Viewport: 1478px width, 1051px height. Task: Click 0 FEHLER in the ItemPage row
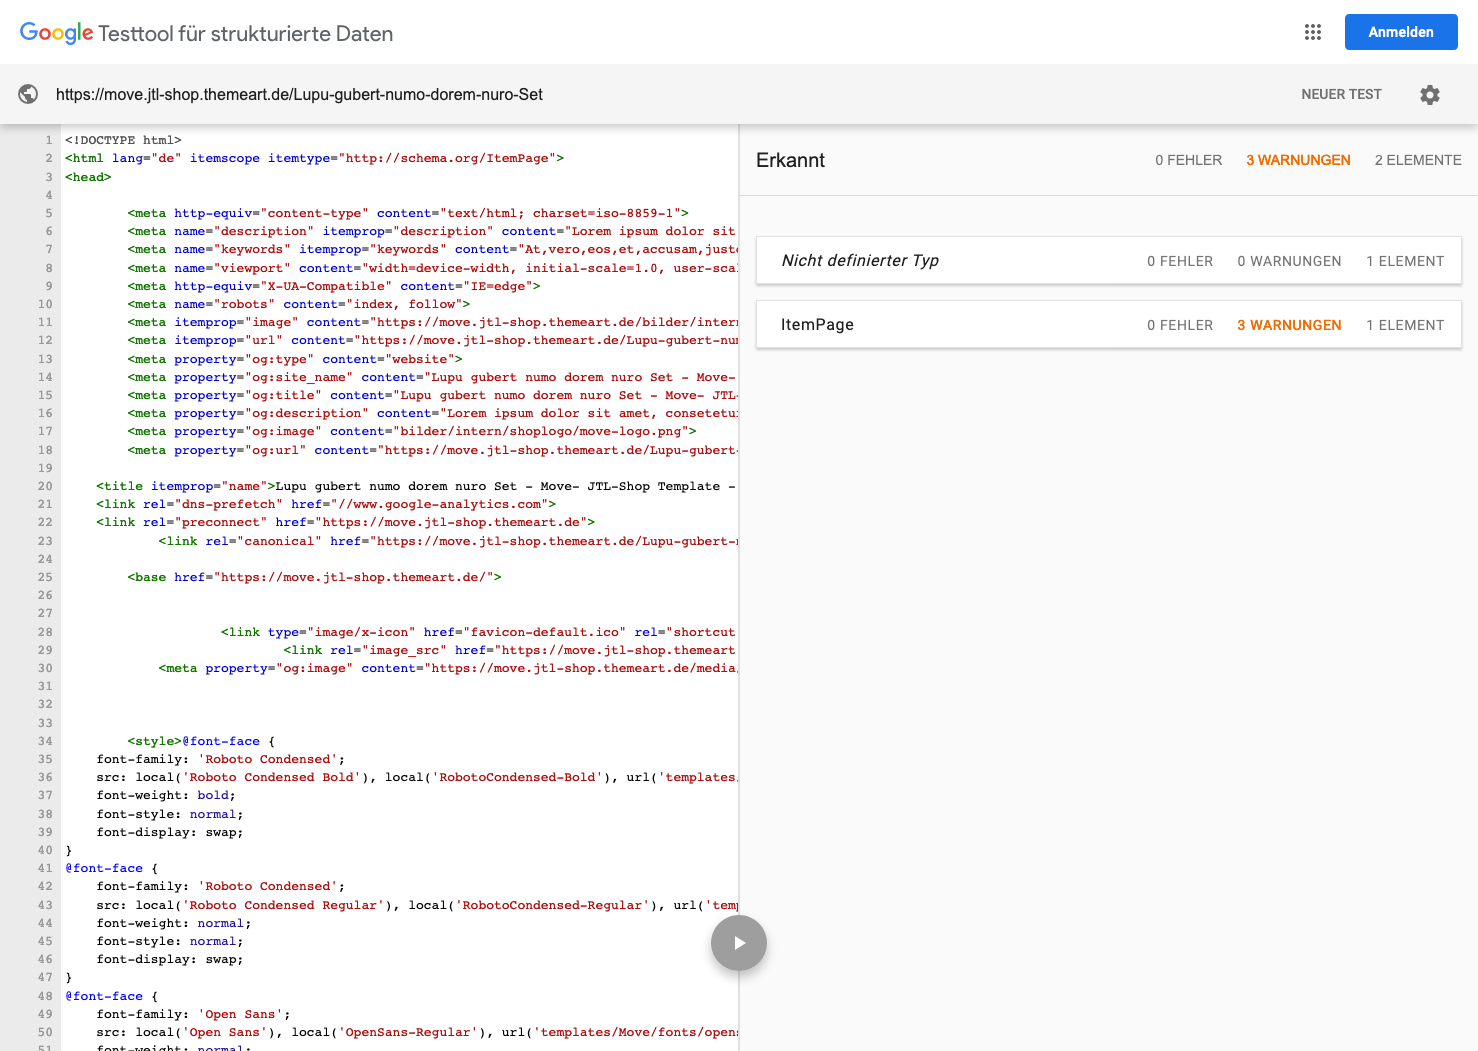(x=1180, y=325)
